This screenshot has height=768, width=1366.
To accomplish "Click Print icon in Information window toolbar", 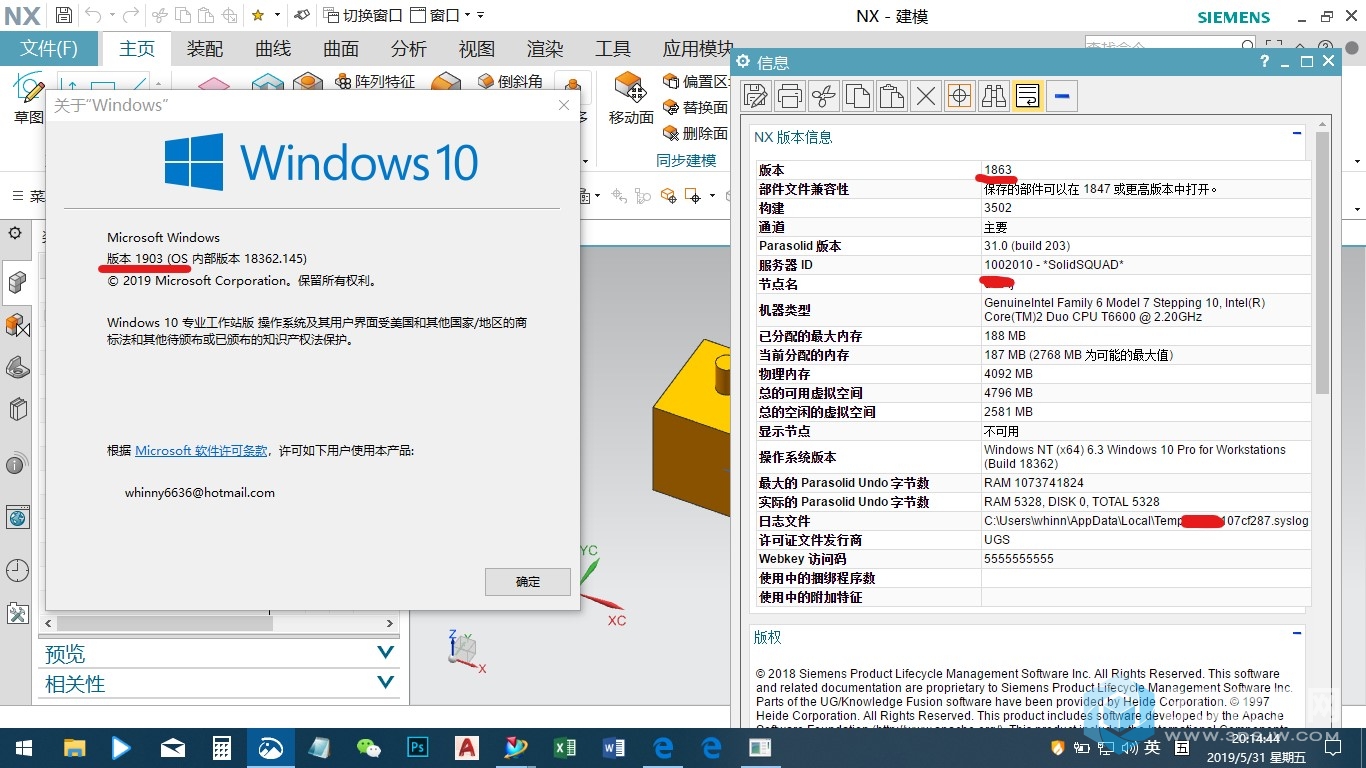I will (790, 96).
